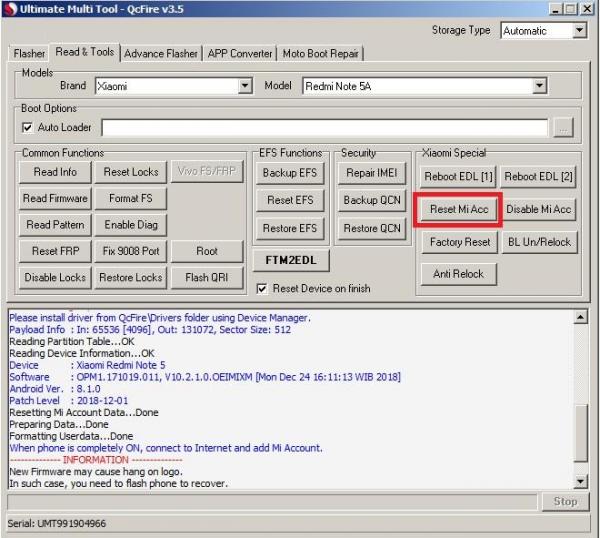Click the log scrollbar thumb
The width and height of the screenshot is (600, 538).
click(580, 434)
